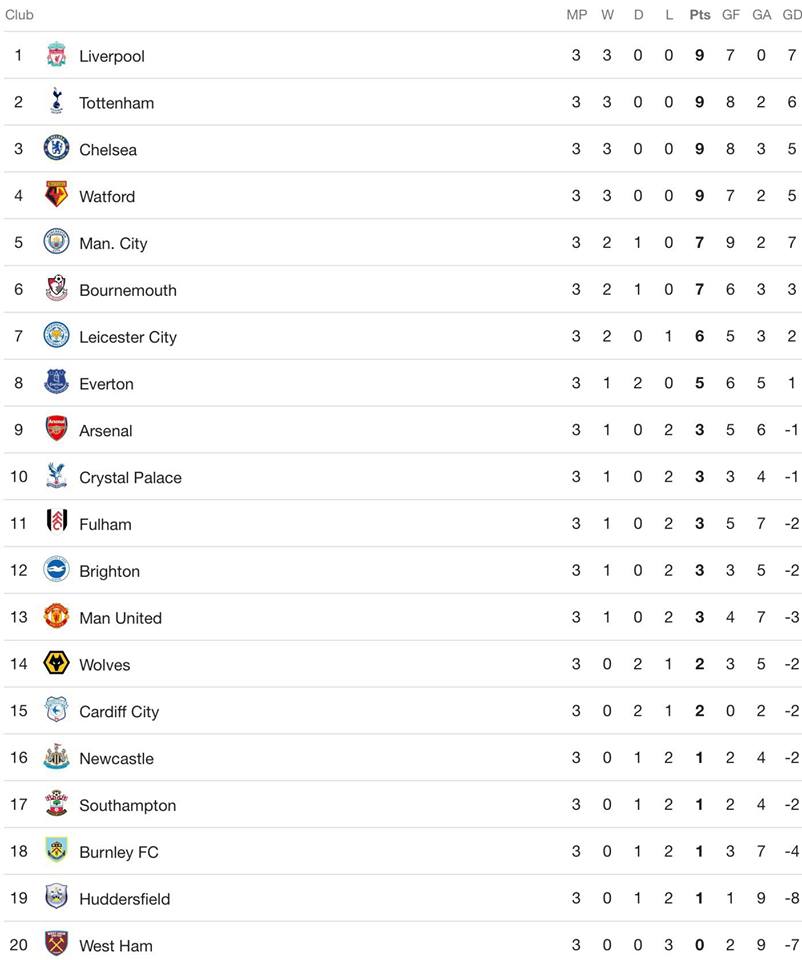The width and height of the screenshot is (802, 960).
Task: Click the Pts column header
Action: click(x=700, y=15)
